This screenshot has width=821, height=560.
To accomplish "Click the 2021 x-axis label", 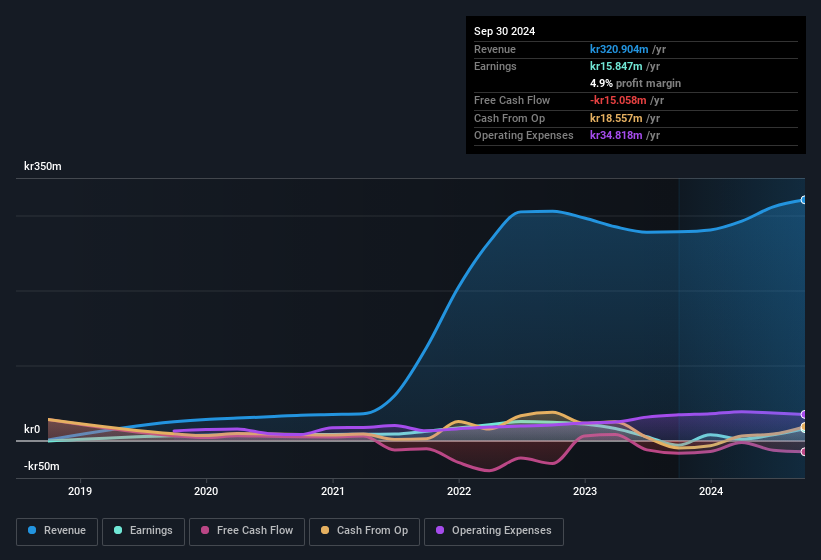I will point(332,491).
